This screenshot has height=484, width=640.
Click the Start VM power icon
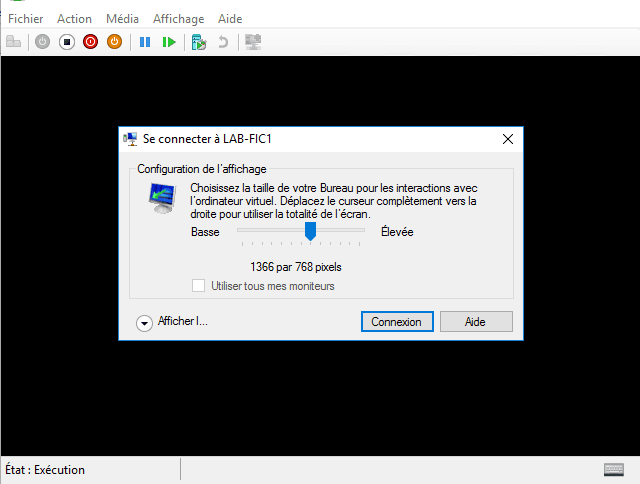[42, 42]
